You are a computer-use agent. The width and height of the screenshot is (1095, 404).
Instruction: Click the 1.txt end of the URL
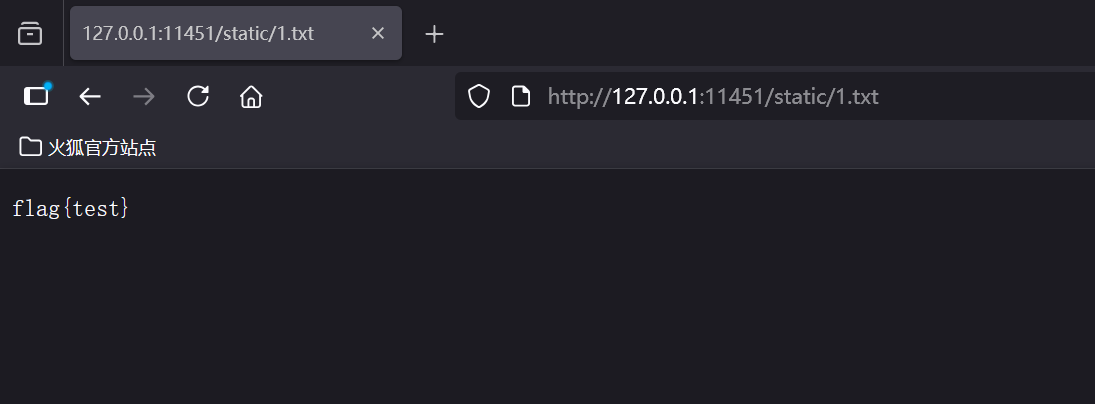857,96
